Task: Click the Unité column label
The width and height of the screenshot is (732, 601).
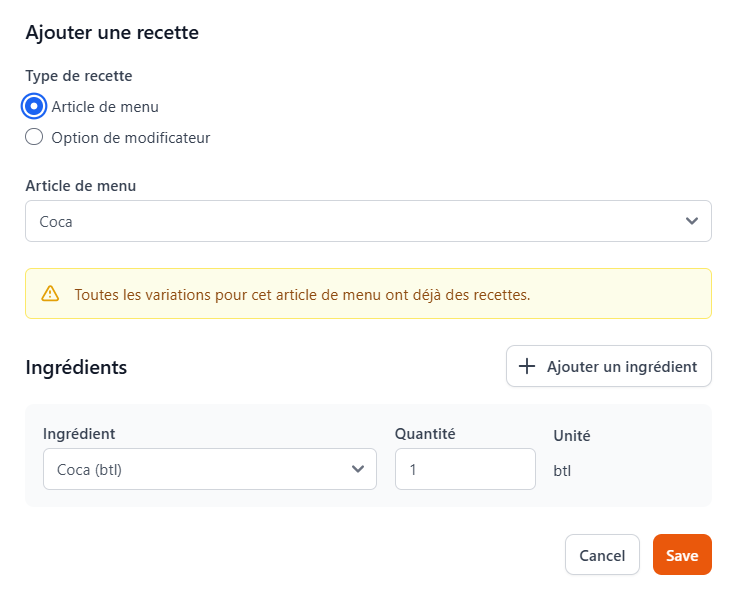Action: coord(572,435)
